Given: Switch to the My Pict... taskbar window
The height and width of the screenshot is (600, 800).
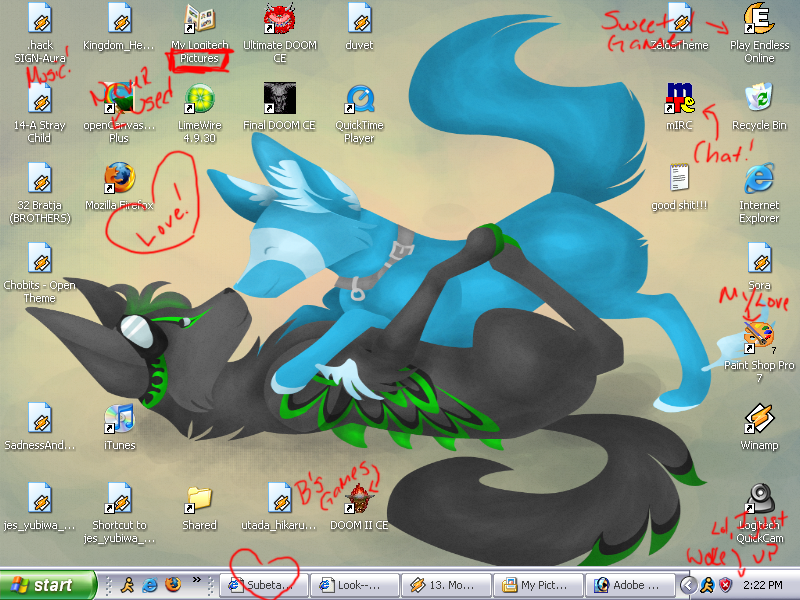Looking at the screenshot, I should [x=537, y=585].
